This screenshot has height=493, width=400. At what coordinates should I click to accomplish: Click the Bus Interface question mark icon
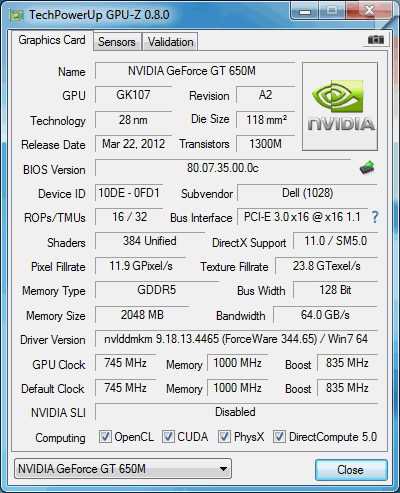pos(375,217)
